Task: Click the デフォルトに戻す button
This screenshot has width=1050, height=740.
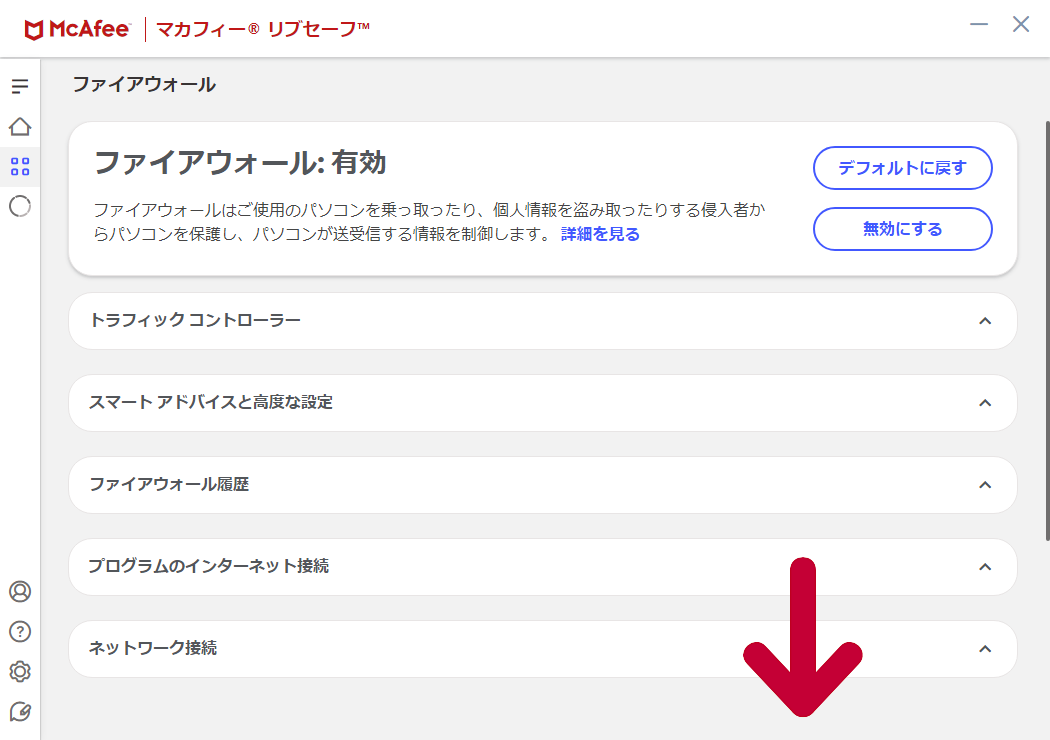Action: [902, 168]
